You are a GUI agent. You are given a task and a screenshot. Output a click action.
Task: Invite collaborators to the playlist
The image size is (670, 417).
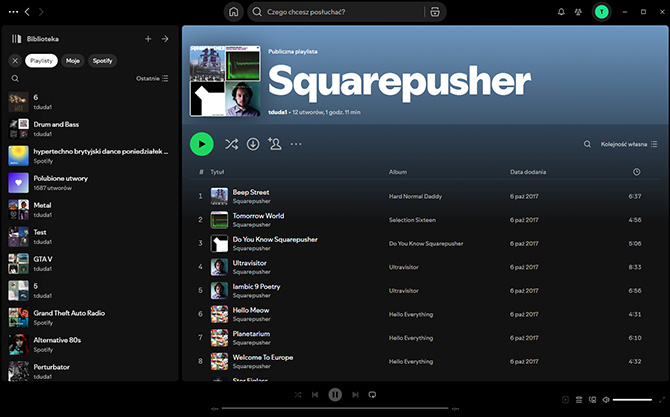click(x=274, y=144)
